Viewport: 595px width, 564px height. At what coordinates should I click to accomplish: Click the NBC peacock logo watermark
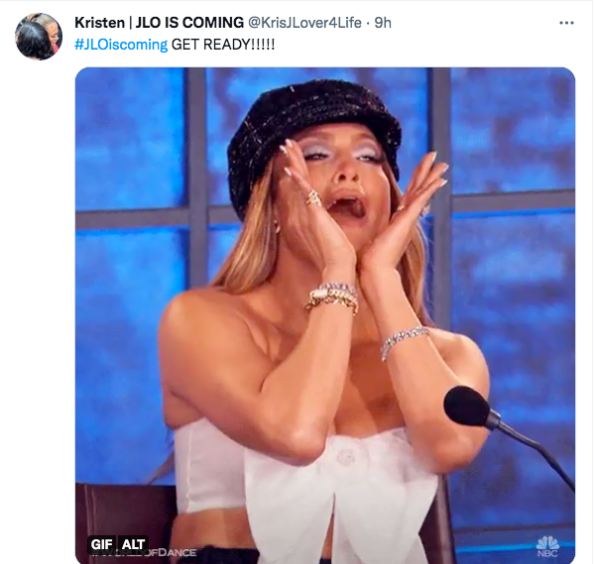tap(548, 547)
